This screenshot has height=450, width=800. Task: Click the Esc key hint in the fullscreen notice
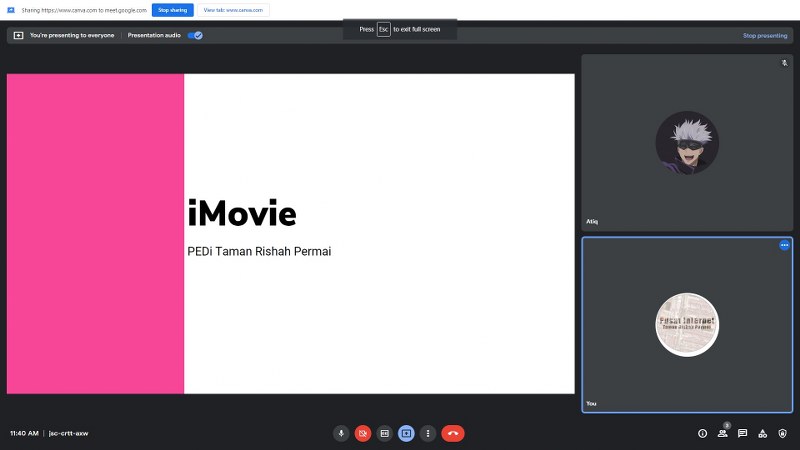[384, 29]
